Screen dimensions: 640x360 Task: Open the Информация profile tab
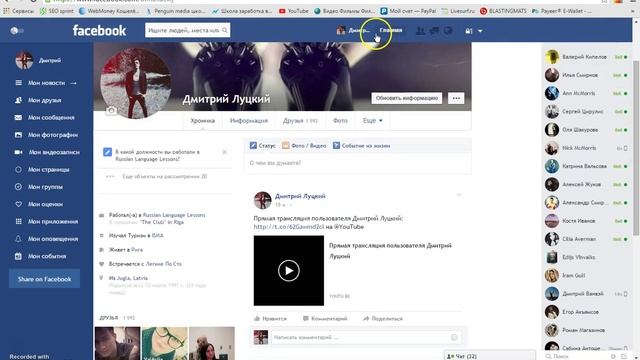pos(249,121)
